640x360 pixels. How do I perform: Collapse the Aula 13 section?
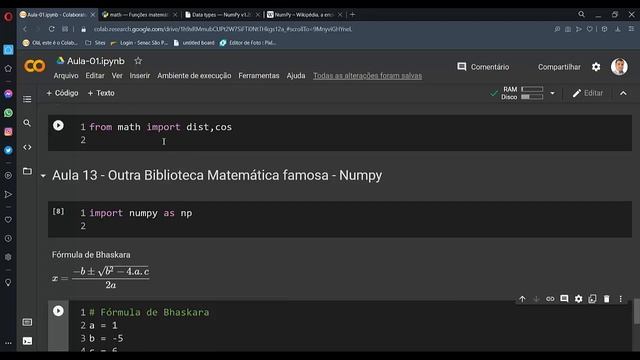click(x=43, y=176)
